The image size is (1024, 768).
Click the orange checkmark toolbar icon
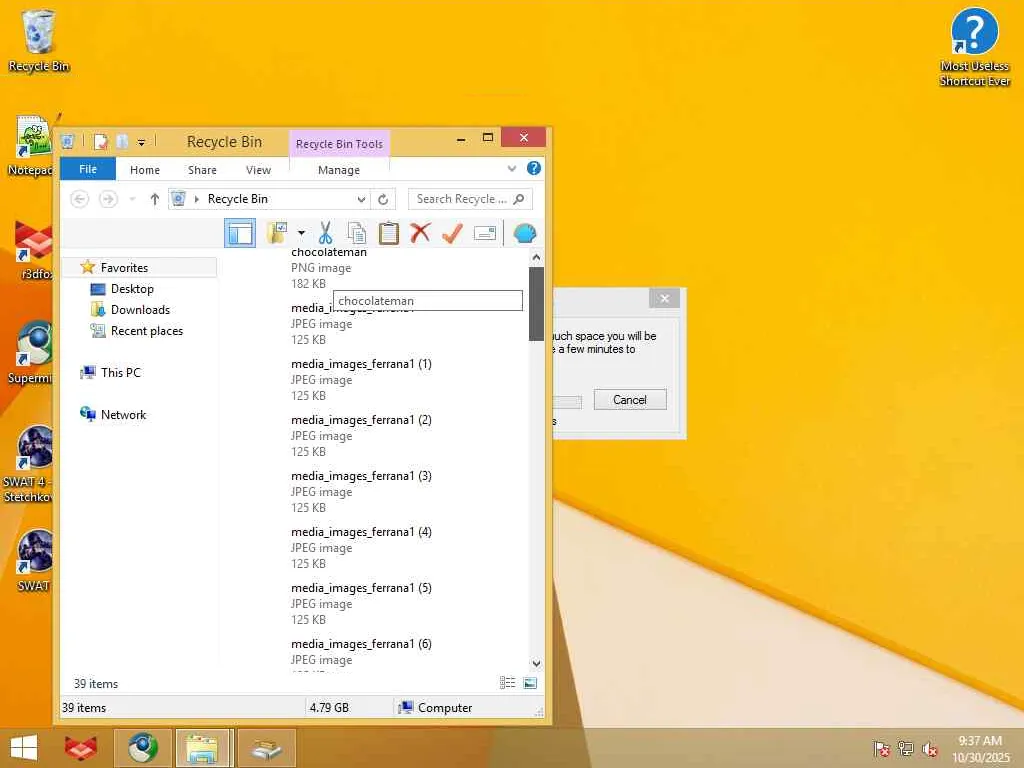452,232
